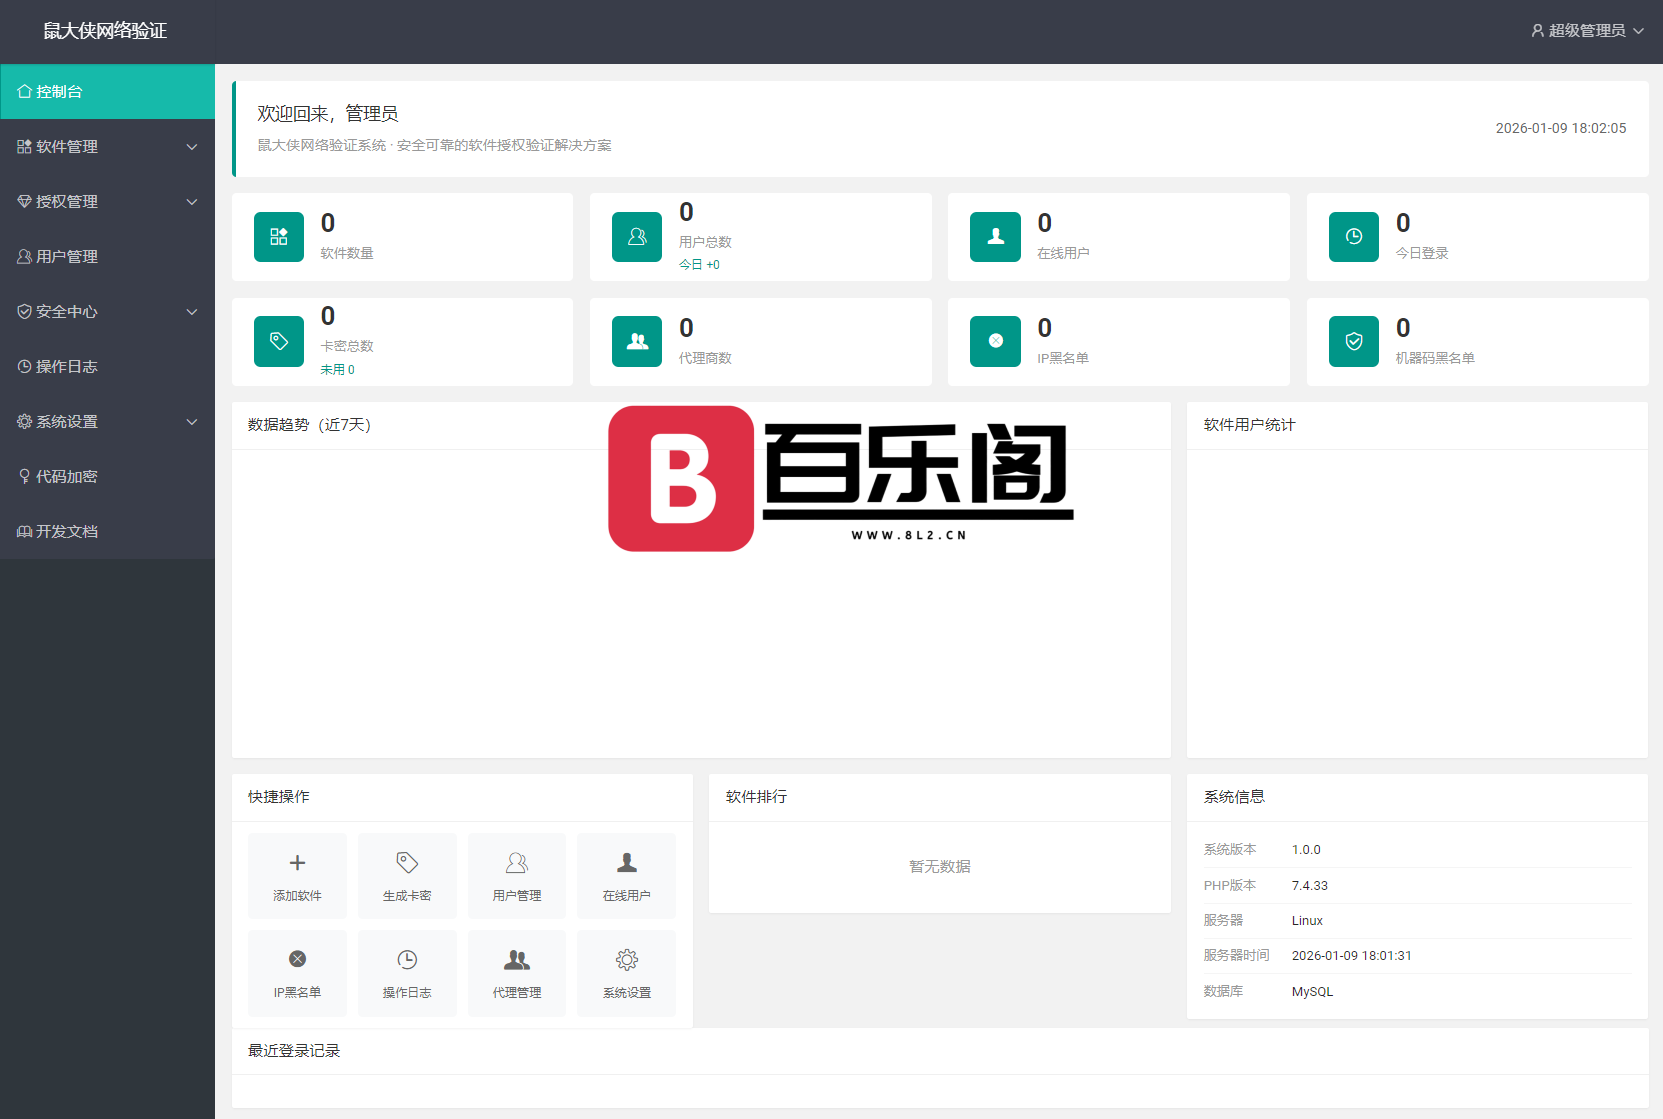This screenshot has width=1663, height=1119.
Task: Click the 用户管理 quick action icon
Action: coord(516,862)
